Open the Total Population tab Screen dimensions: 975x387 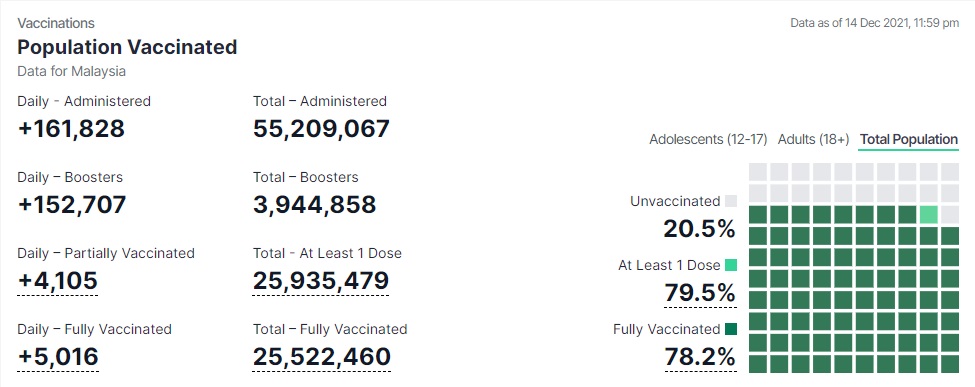point(909,139)
